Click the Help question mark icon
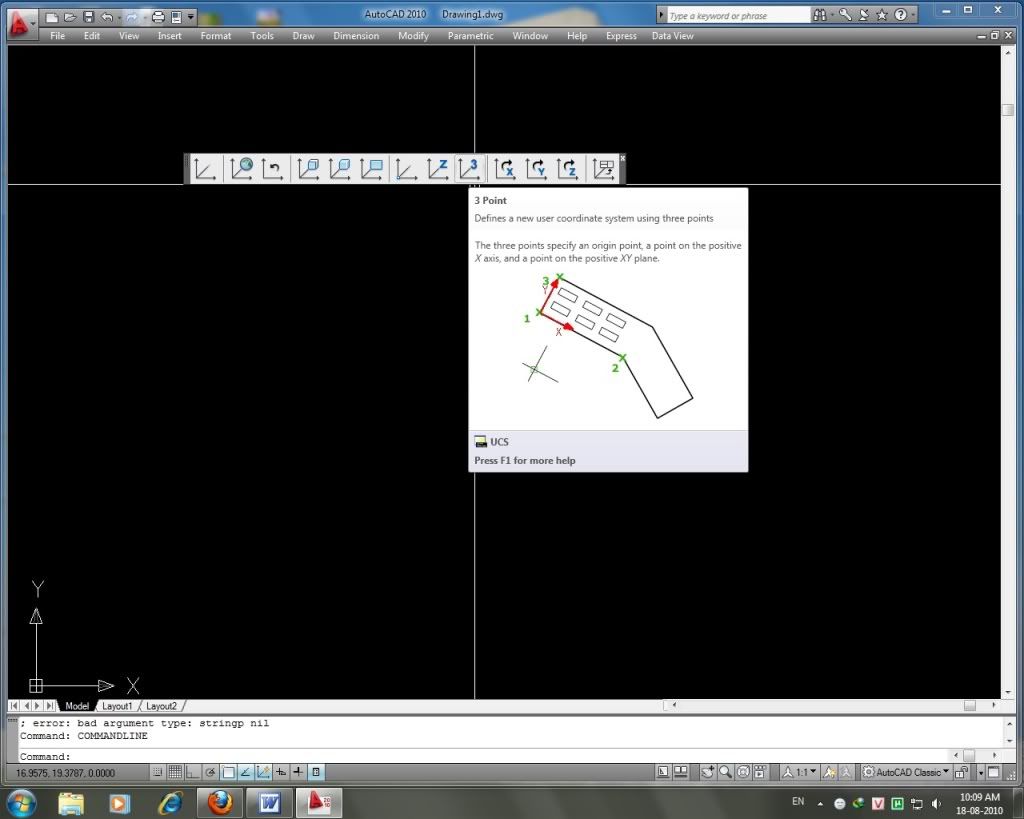1024x819 pixels. click(x=901, y=15)
